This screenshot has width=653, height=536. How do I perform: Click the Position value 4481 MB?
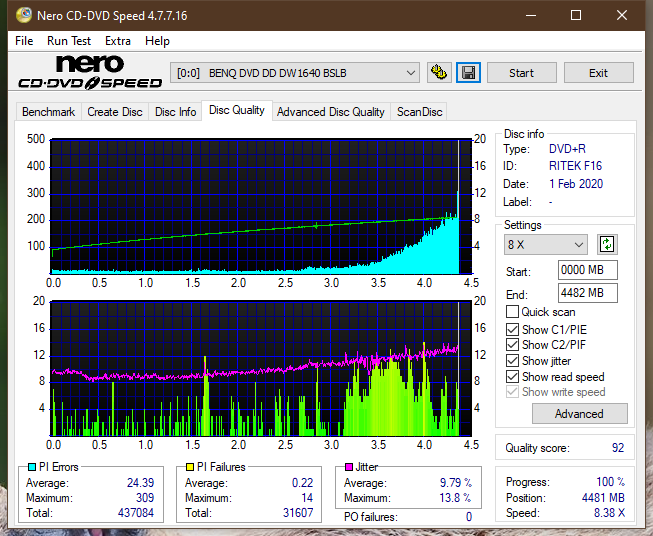[x=603, y=498]
